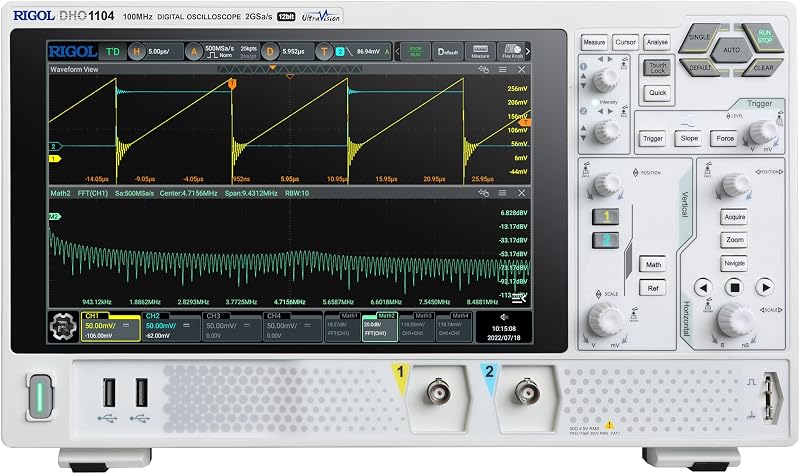Click the cyan channel 2 ground marker
This screenshot has height=474, width=800.
55,146
